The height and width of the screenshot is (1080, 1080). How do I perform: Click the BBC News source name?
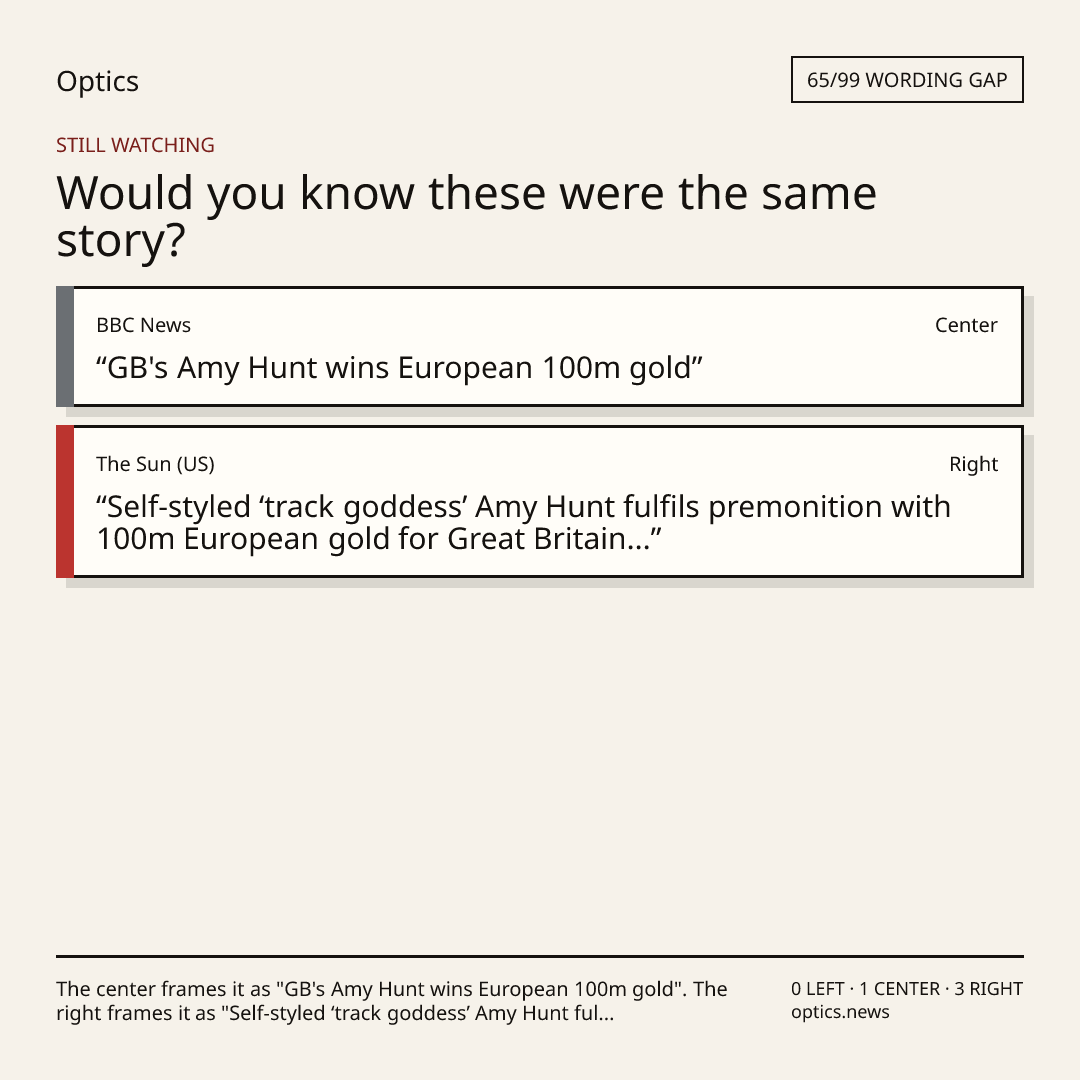click(143, 325)
